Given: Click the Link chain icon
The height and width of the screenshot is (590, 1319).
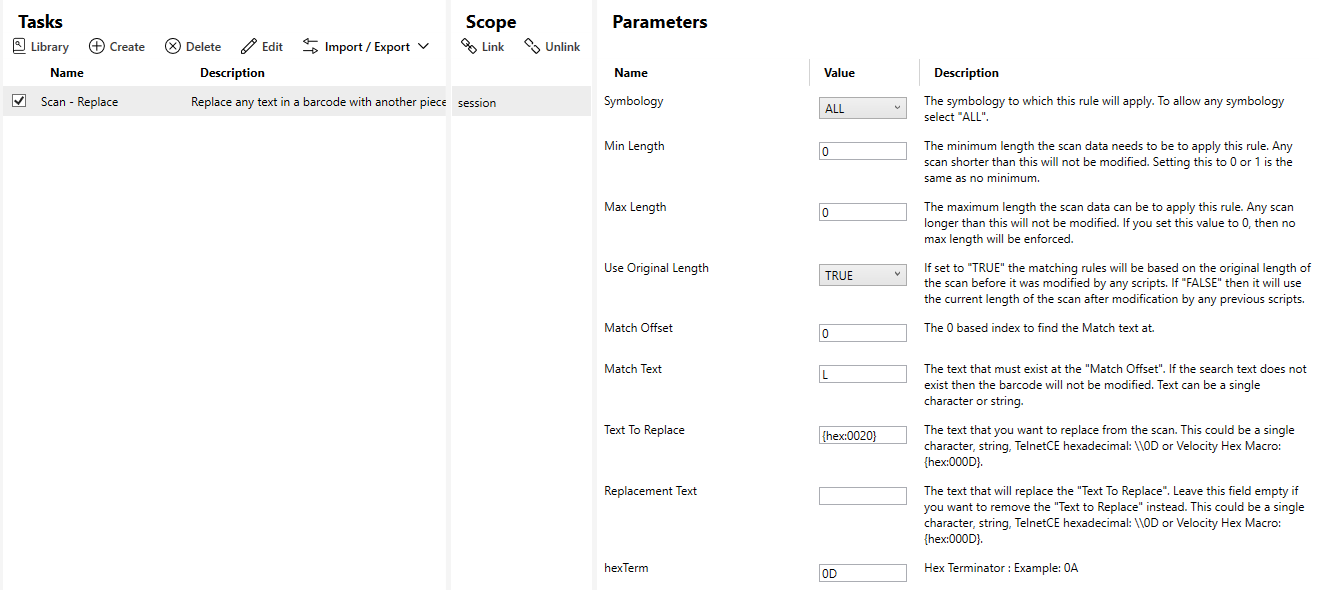Looking at the screenshot, I should [468, 46].
